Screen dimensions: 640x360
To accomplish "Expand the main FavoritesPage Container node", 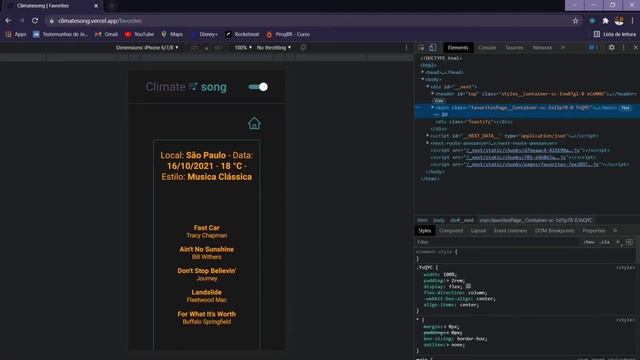I will click(433, 108).
